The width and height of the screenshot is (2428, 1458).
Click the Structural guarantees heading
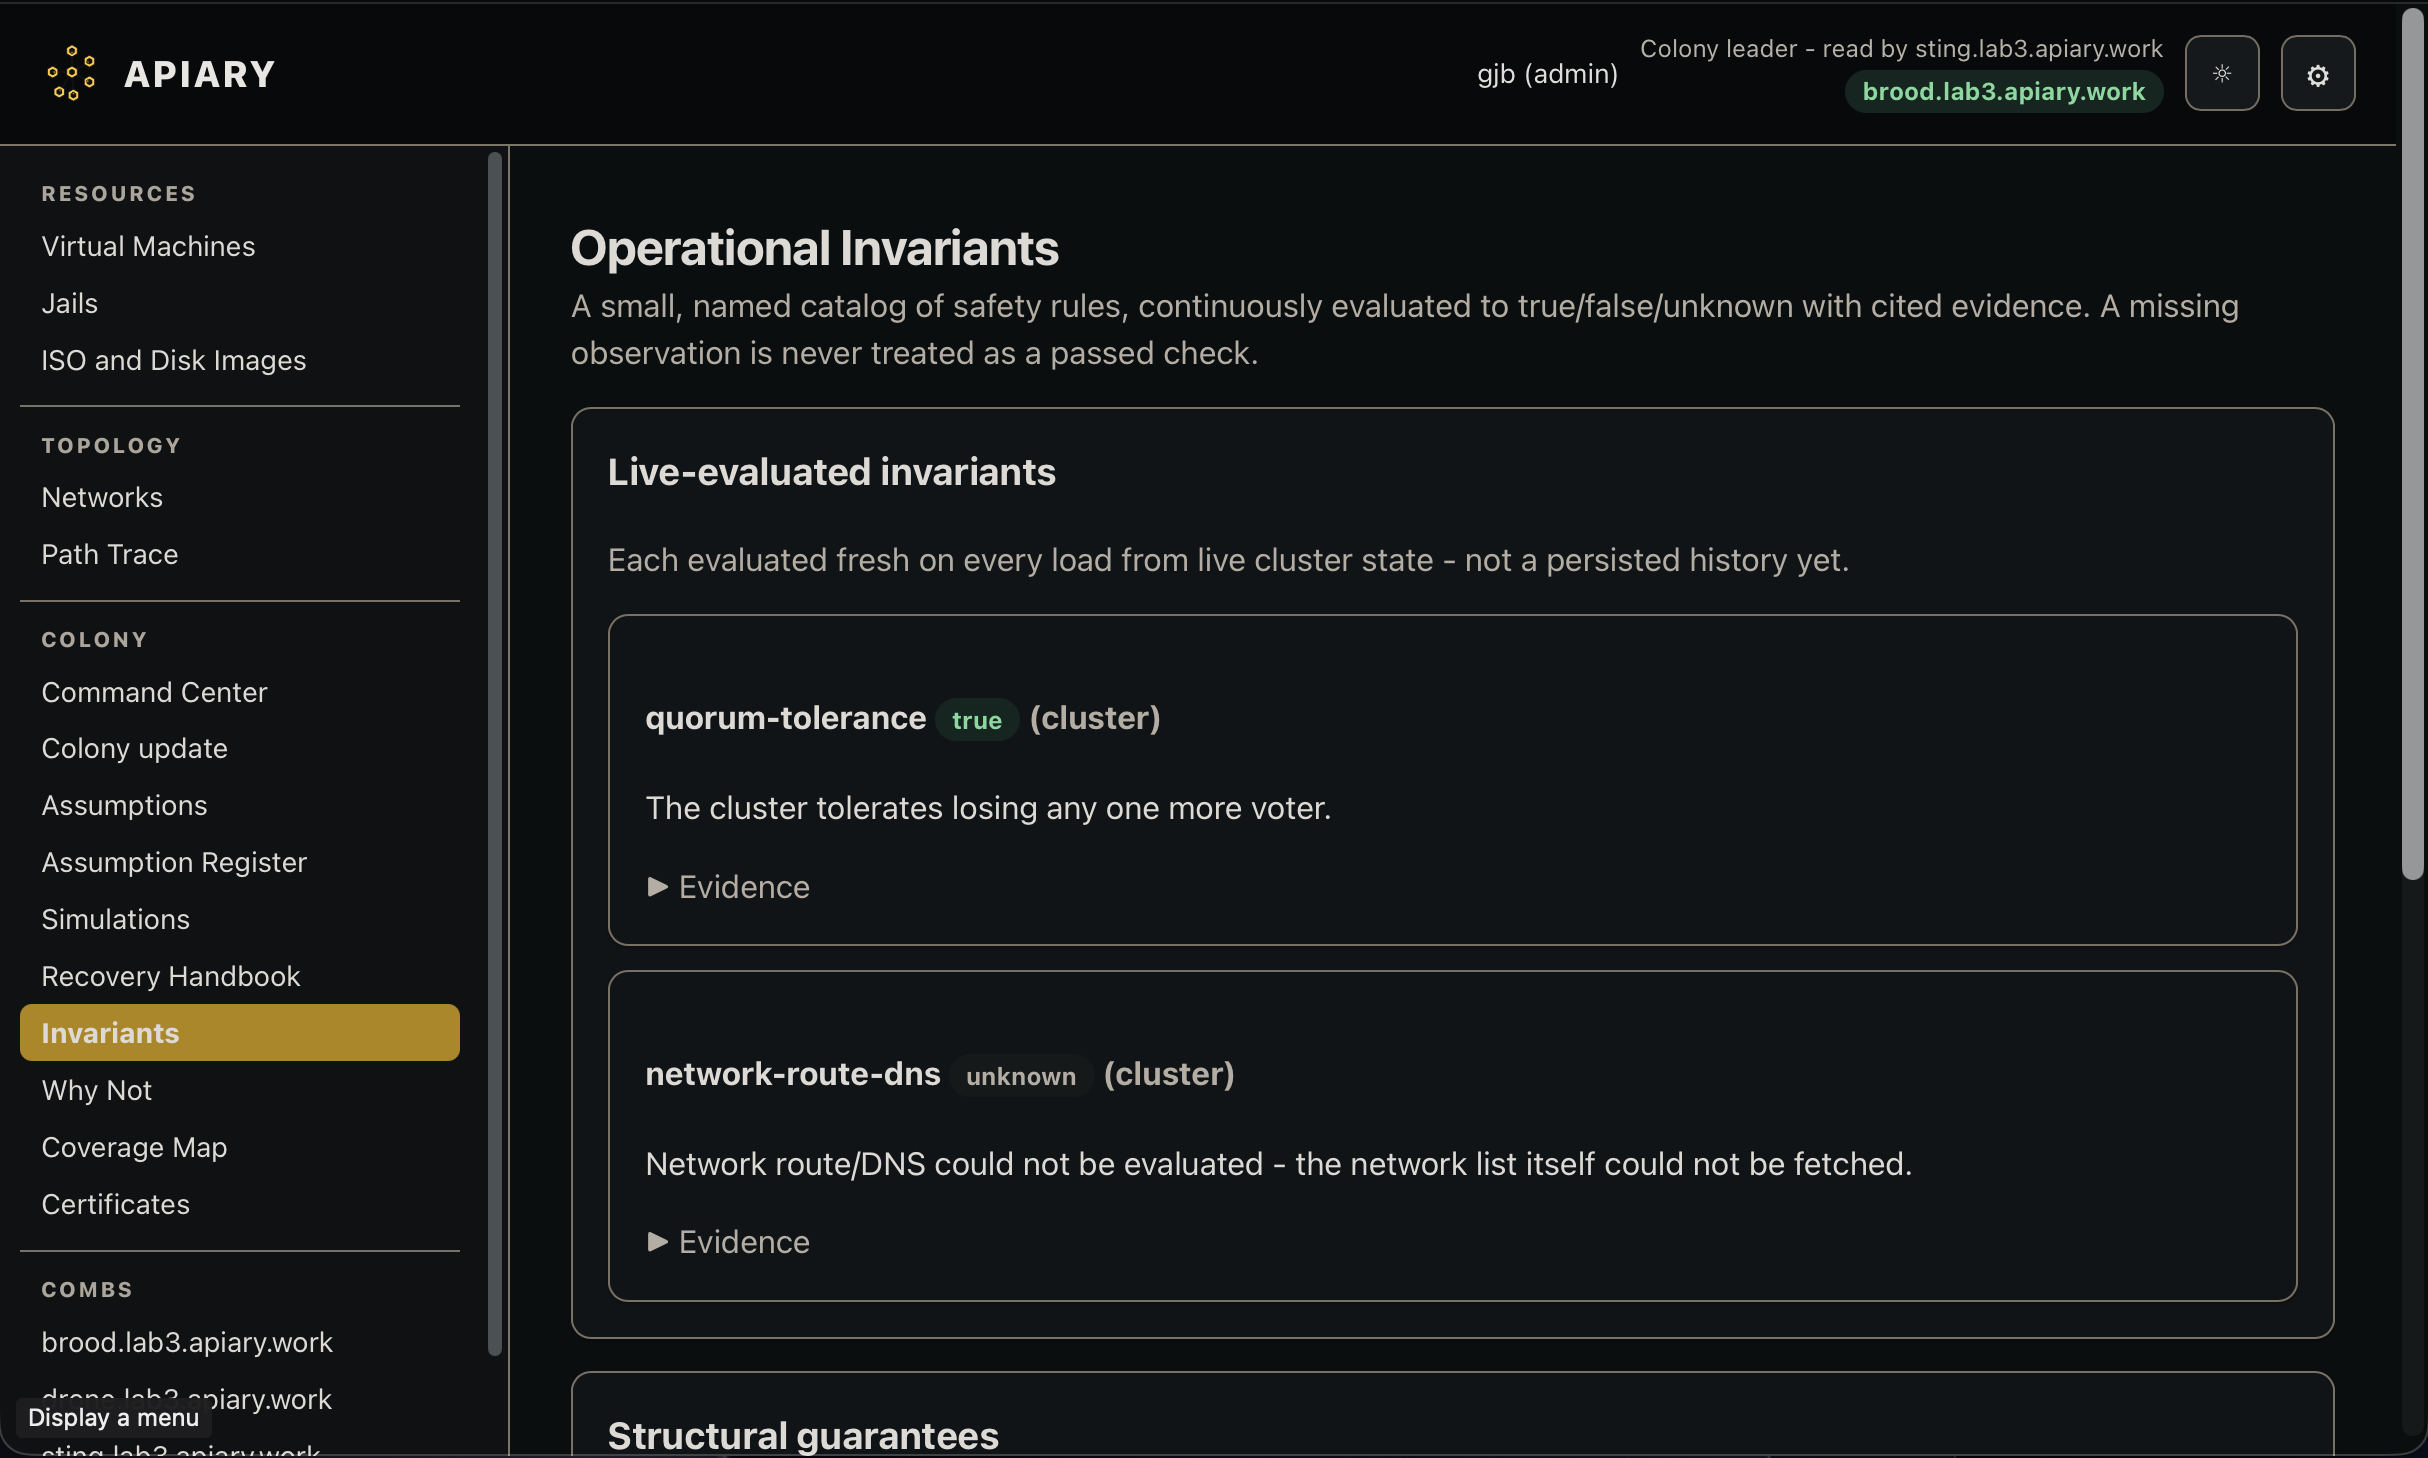pos(803,1435)
